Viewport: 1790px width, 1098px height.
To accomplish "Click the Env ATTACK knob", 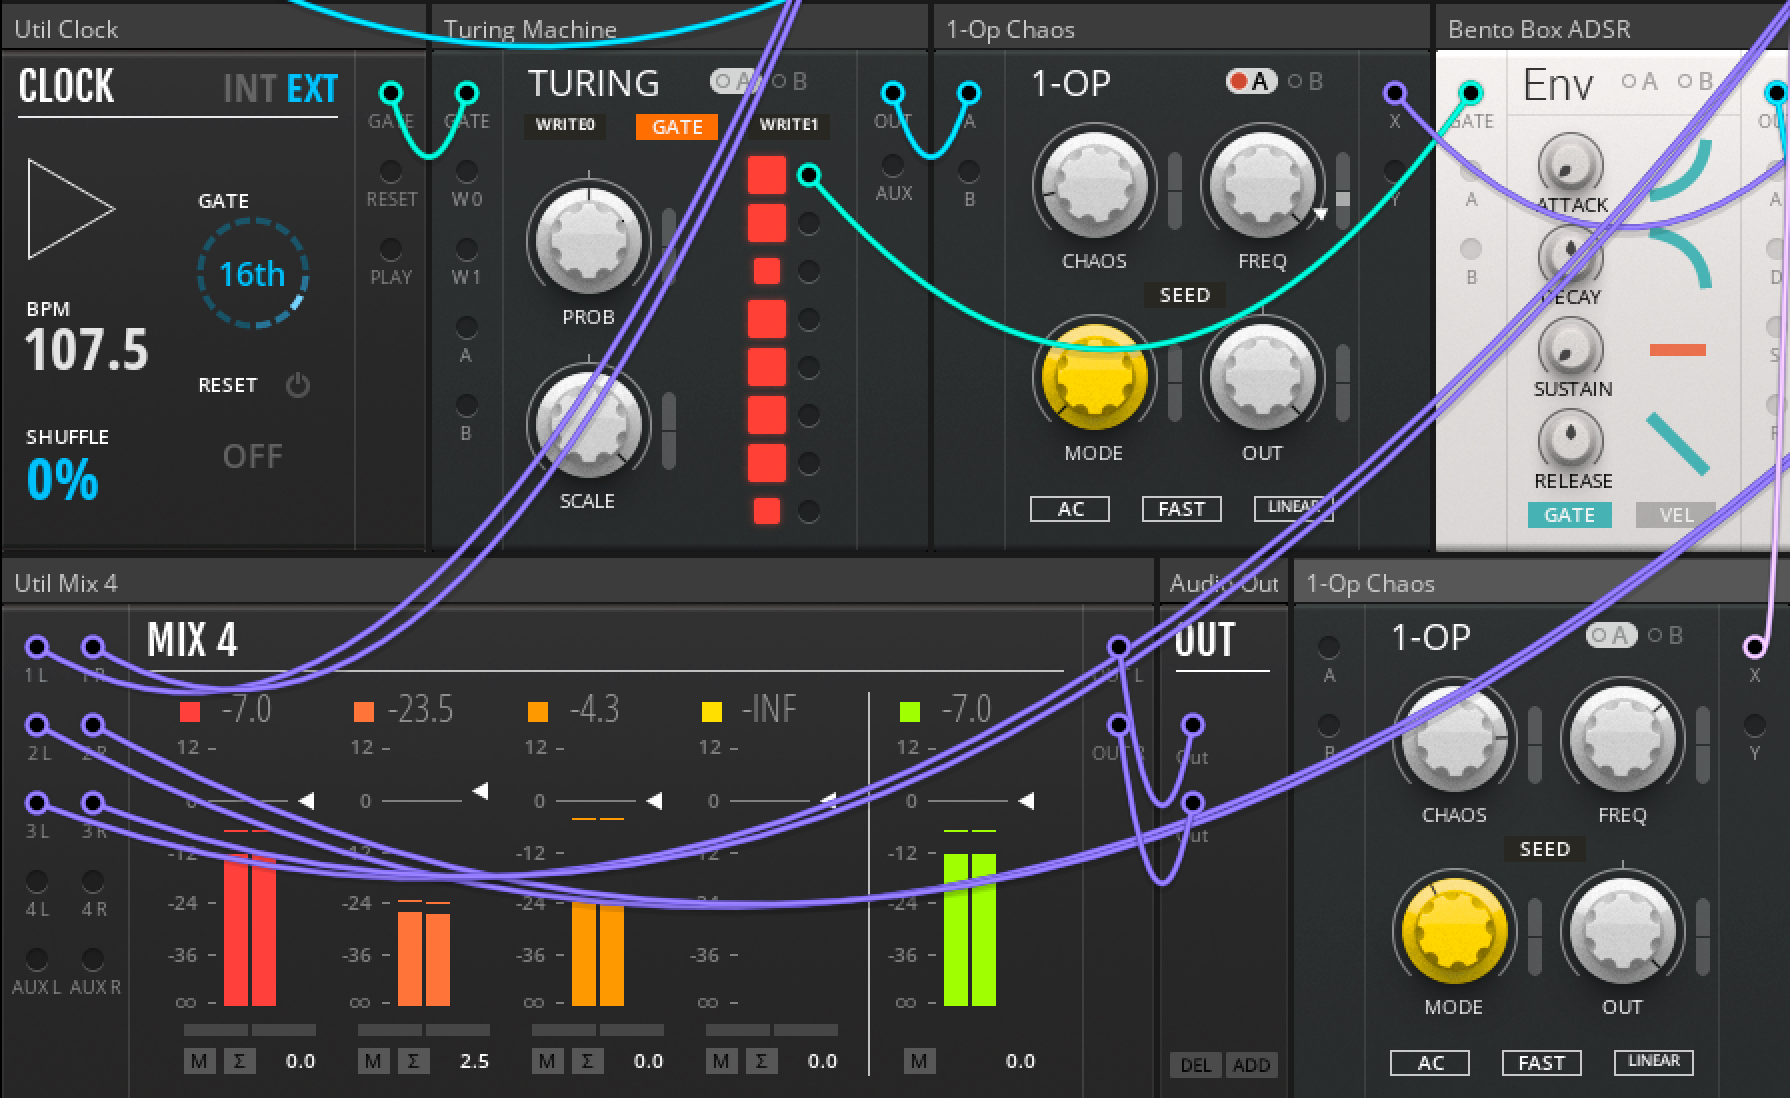I will 1570,163.
